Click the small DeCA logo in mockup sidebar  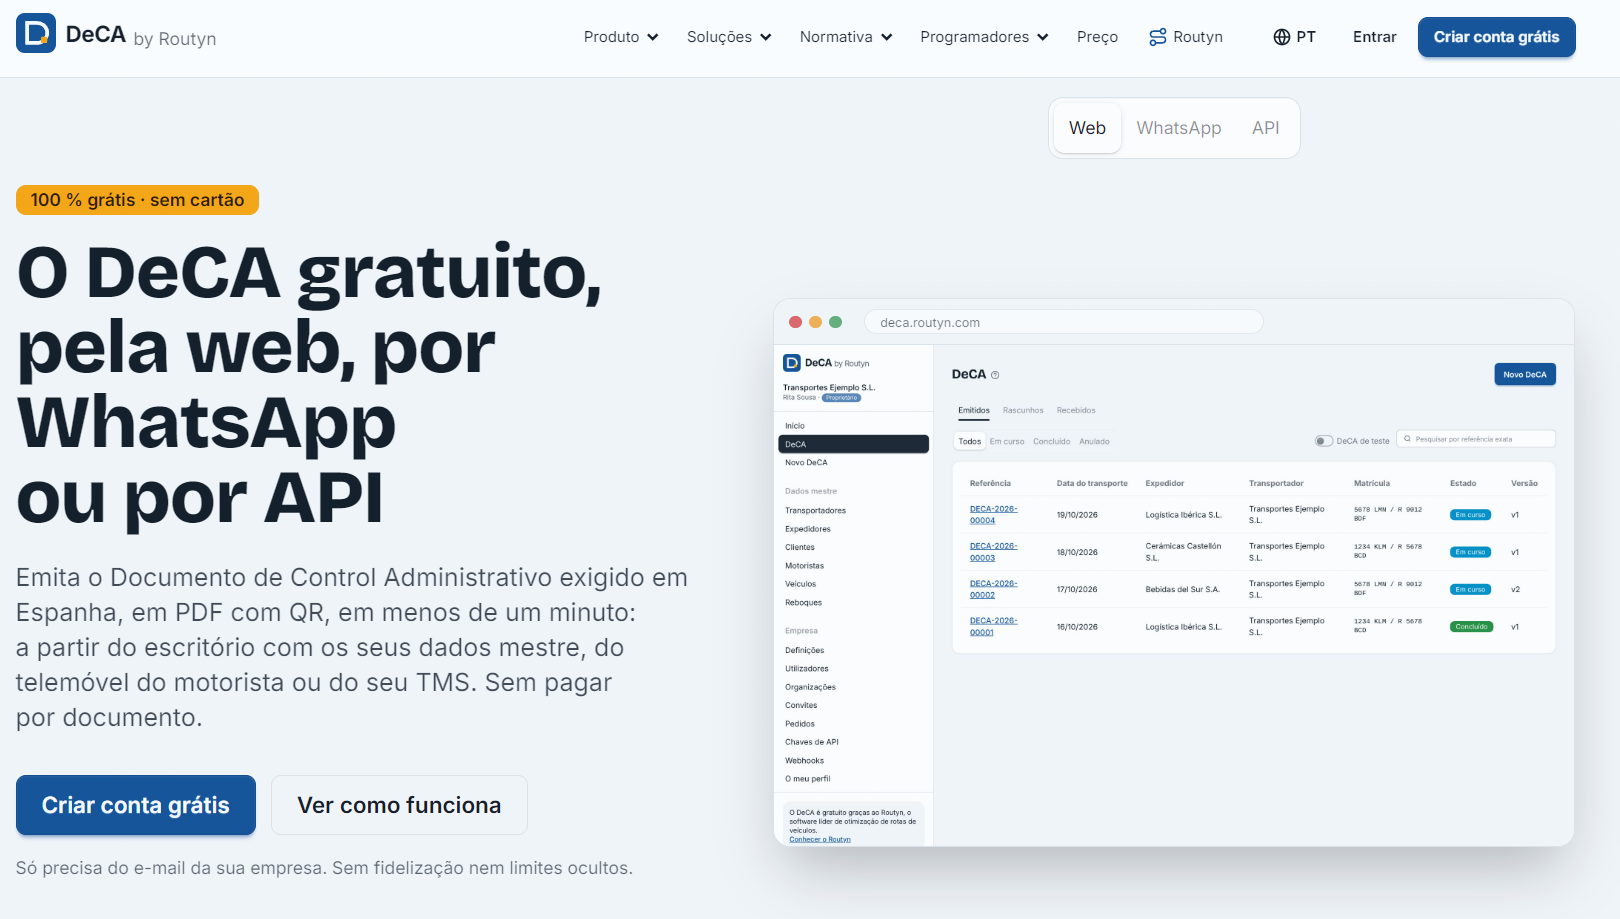792,363
